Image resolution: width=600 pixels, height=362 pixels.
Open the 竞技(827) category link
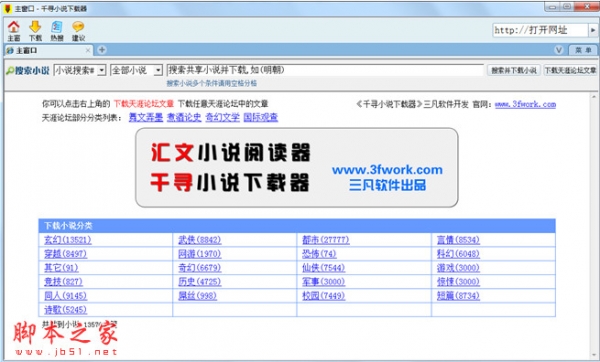(63, 282)
